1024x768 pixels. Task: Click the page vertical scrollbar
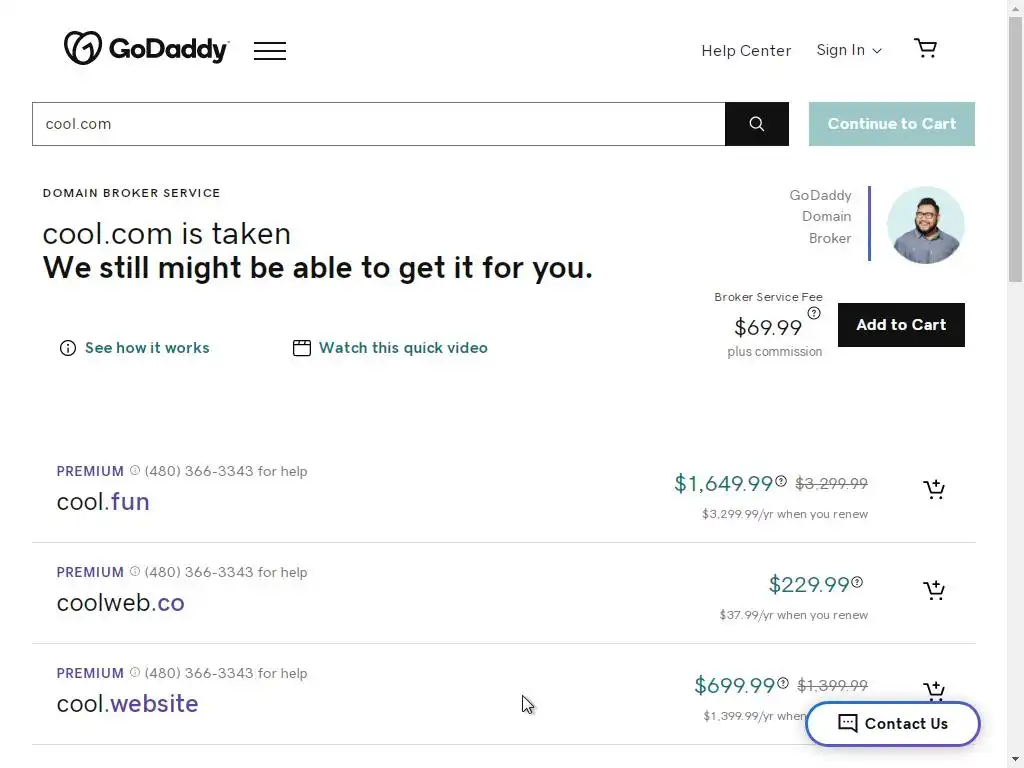[1015, 150]
